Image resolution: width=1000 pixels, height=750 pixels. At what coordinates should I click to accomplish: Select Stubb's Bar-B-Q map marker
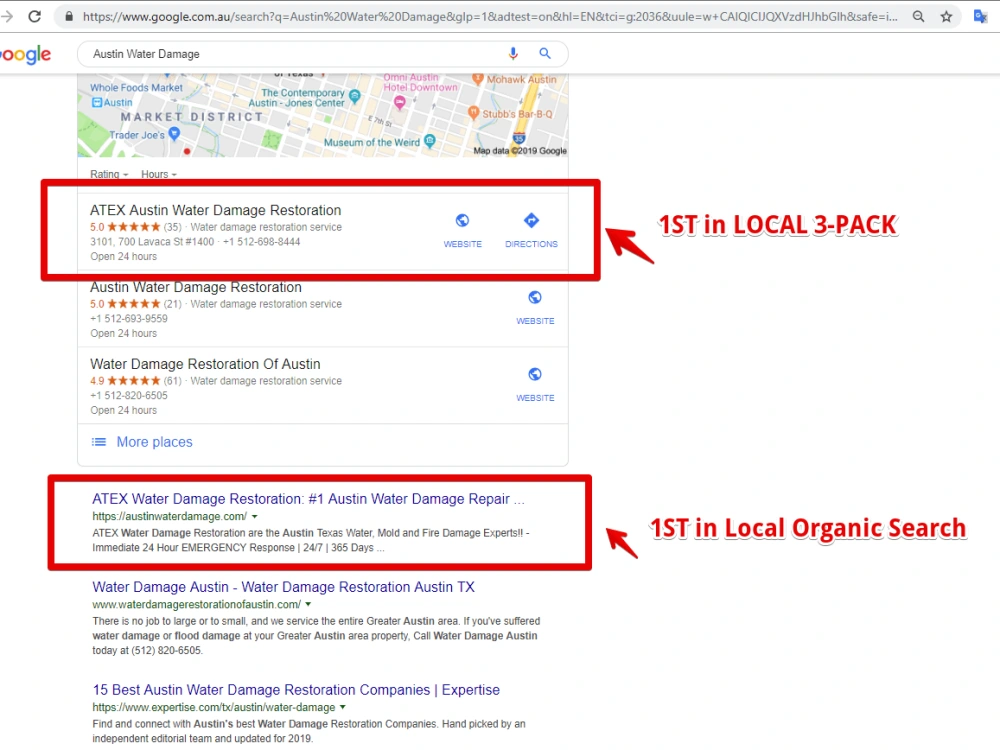click(473, 113)
